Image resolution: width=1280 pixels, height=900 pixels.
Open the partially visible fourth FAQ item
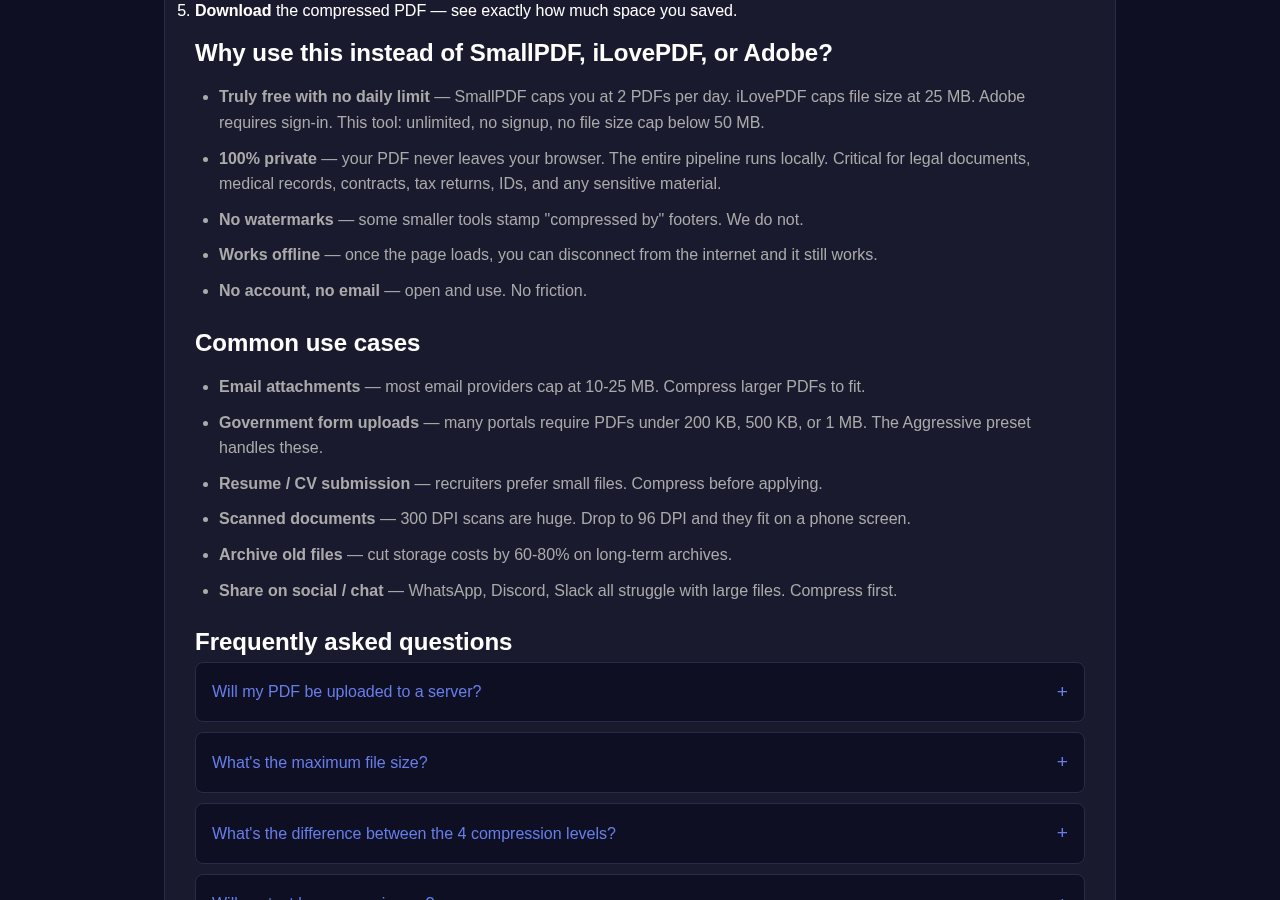click(x=640, y=889)
